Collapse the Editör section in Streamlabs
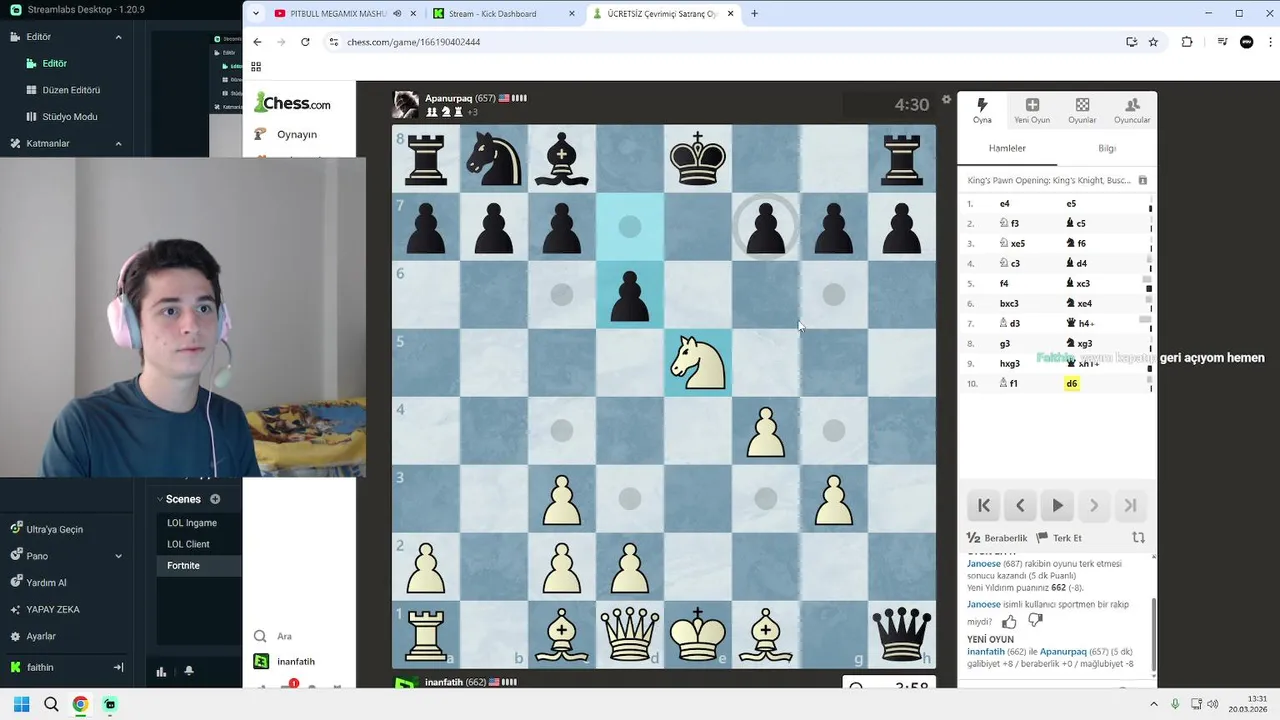Viewport: 1280px width, 720px height. [x=118, y=37]
